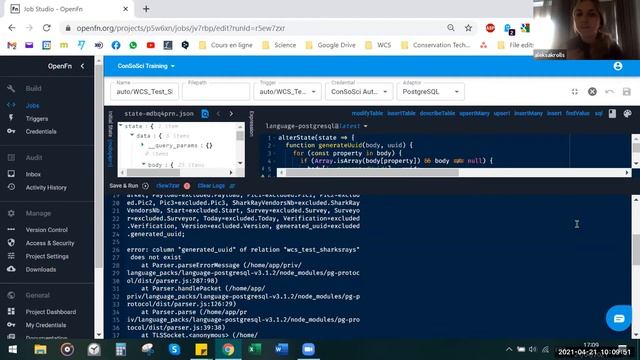
Task: Go to Access & Security
Action: click(x=50, y=243)
